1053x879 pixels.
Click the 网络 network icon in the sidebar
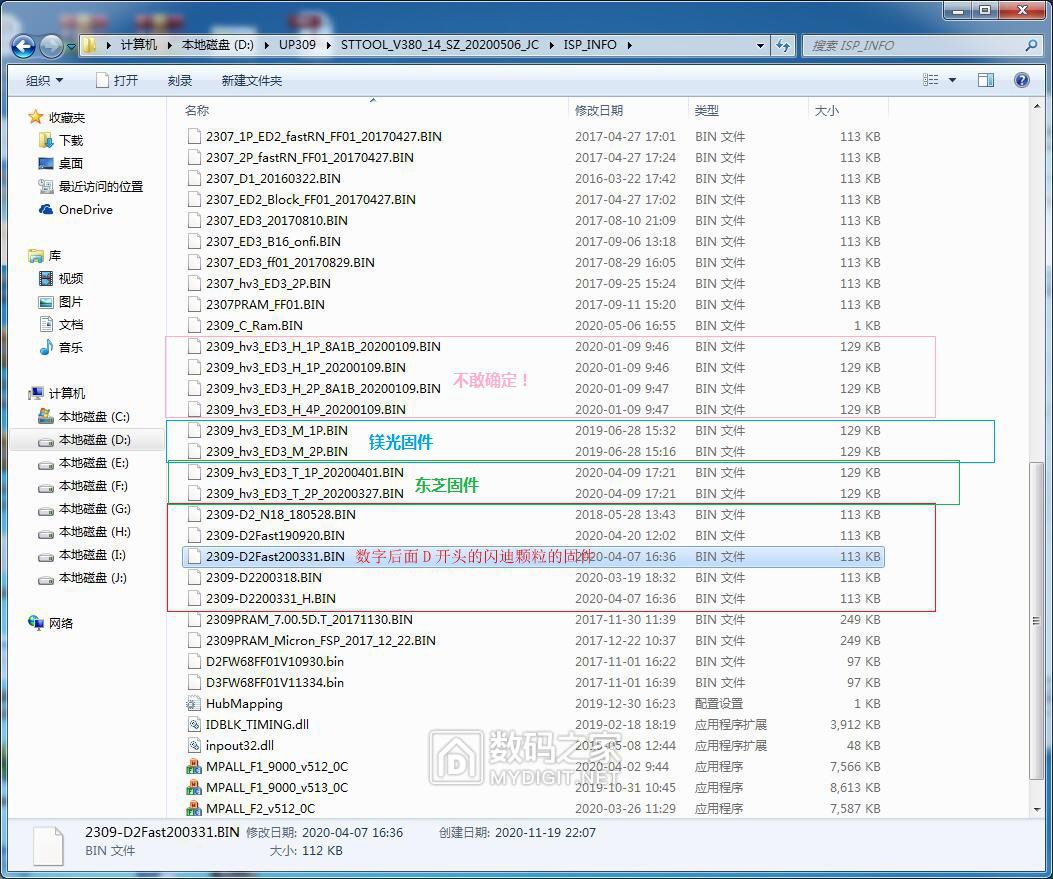36,622
